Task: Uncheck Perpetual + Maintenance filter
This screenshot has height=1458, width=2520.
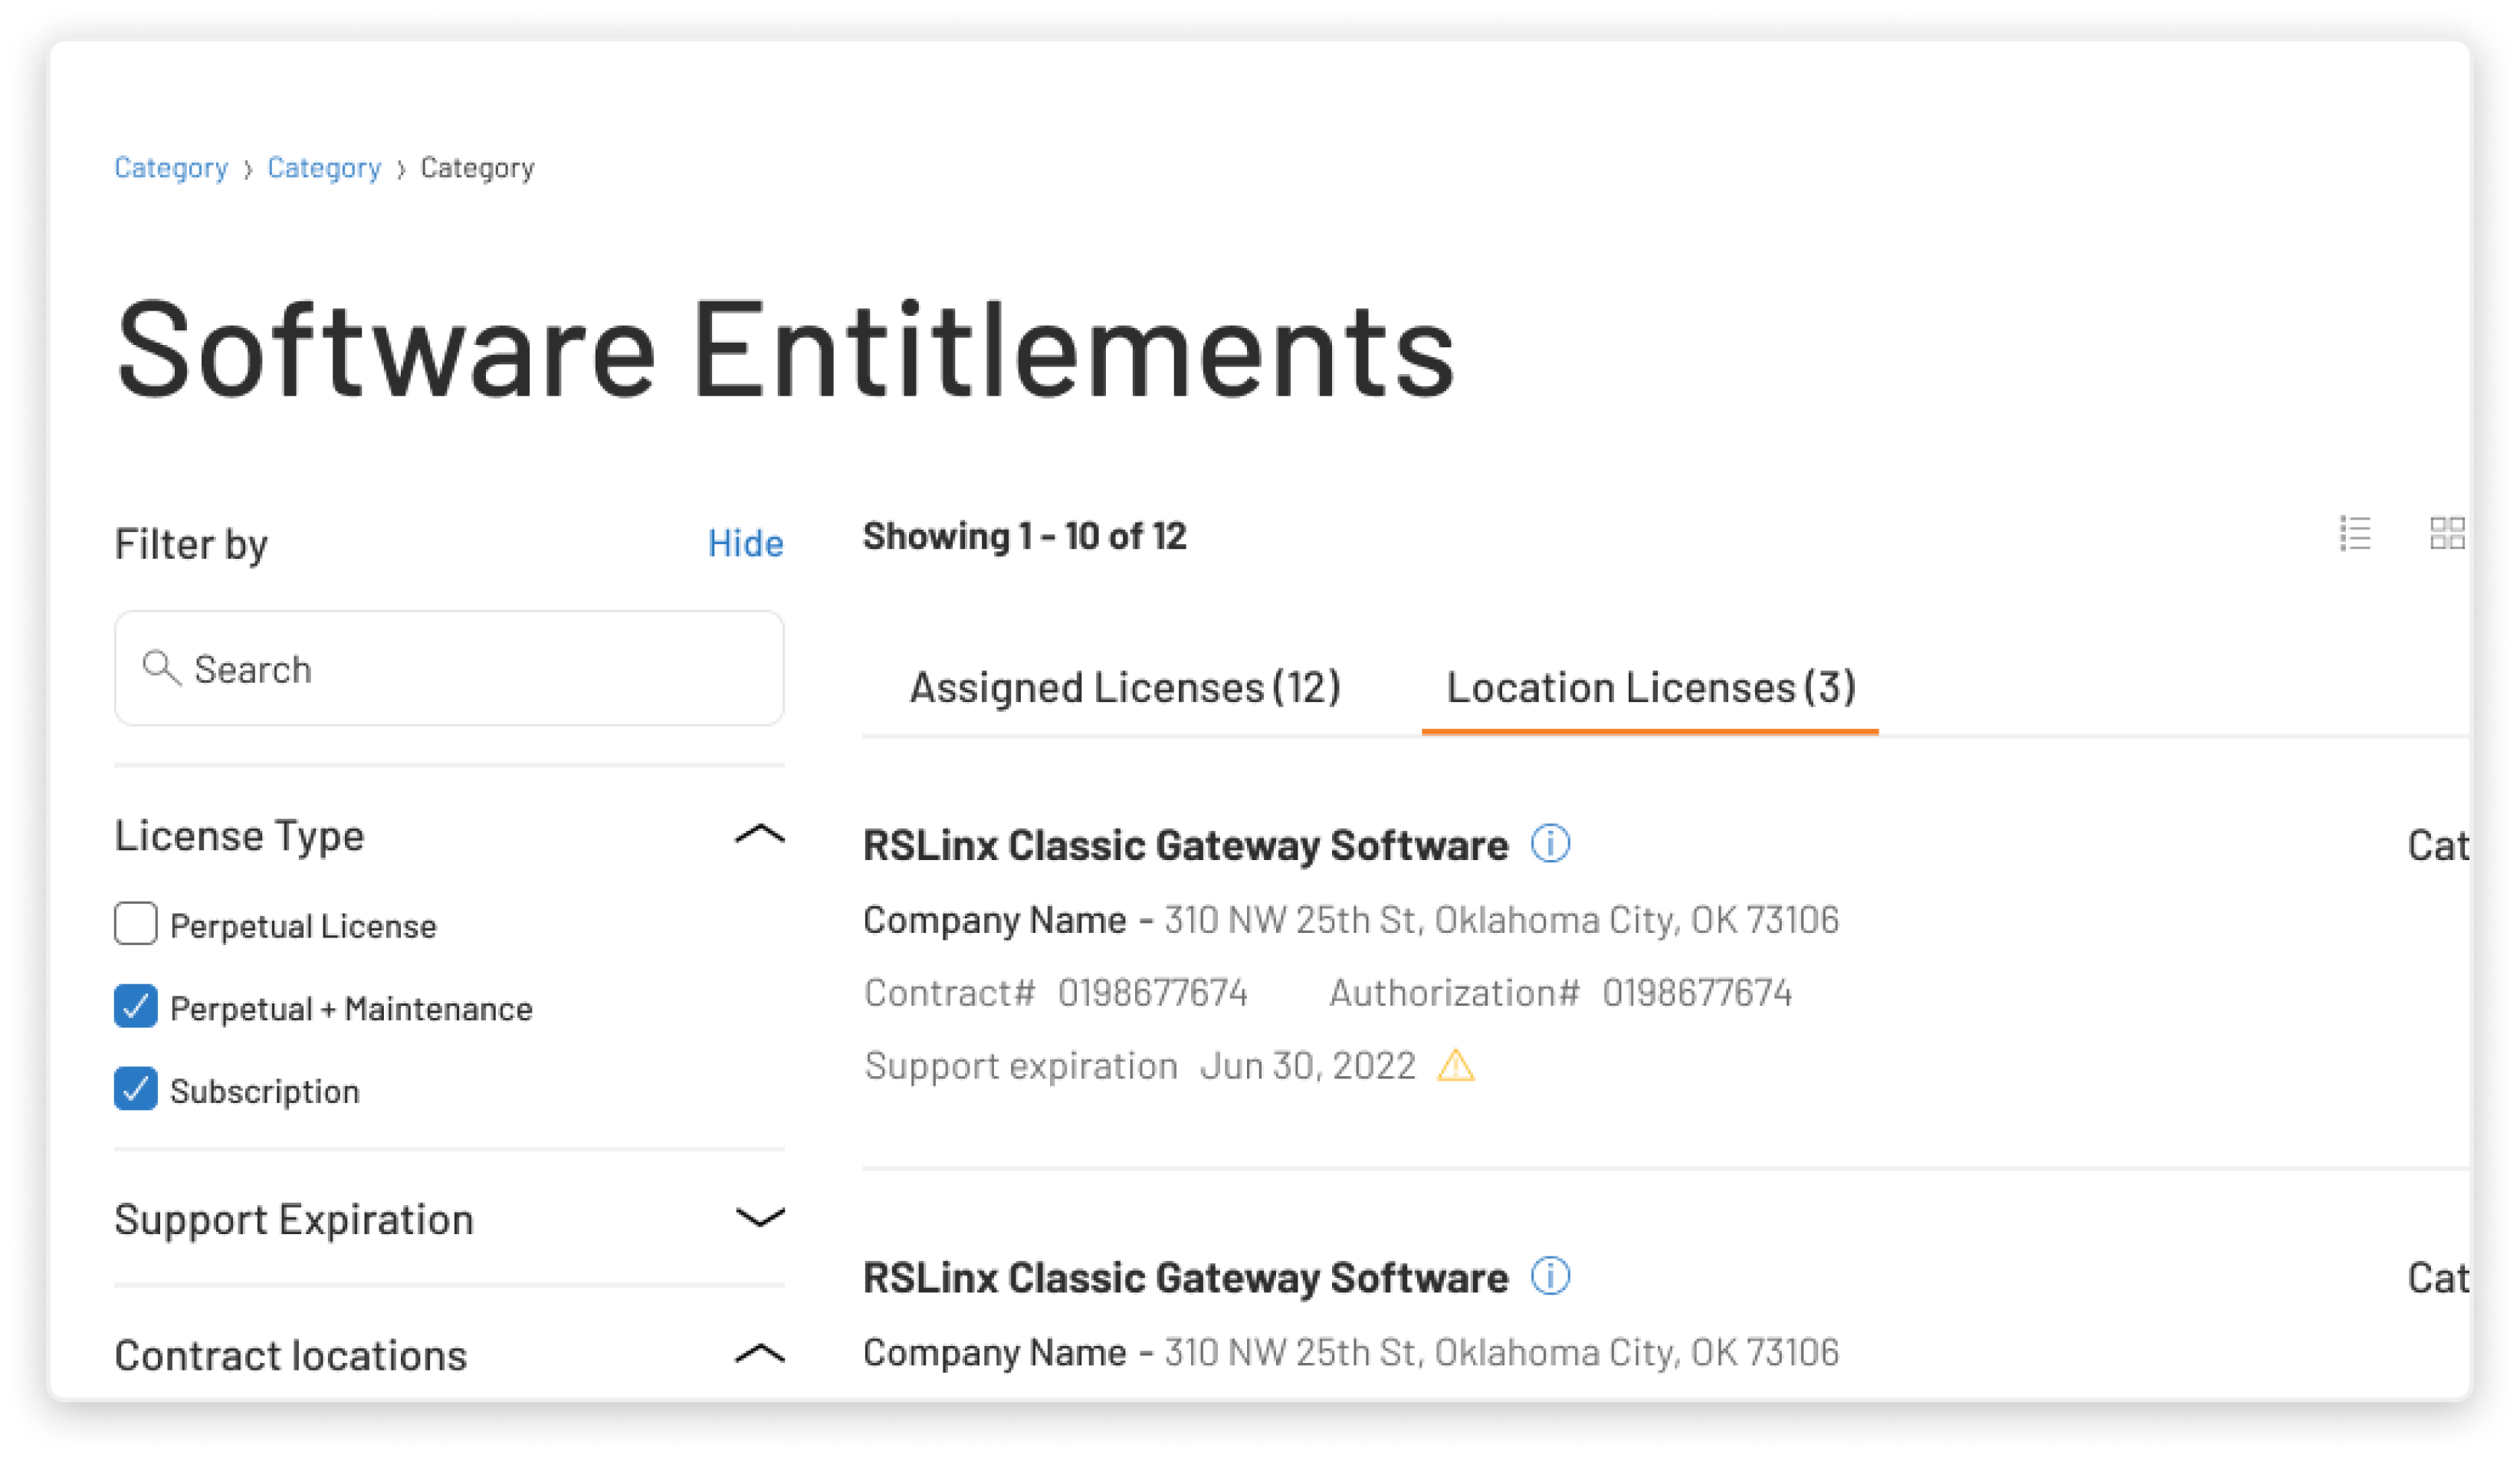Action: coord(136,1007)
